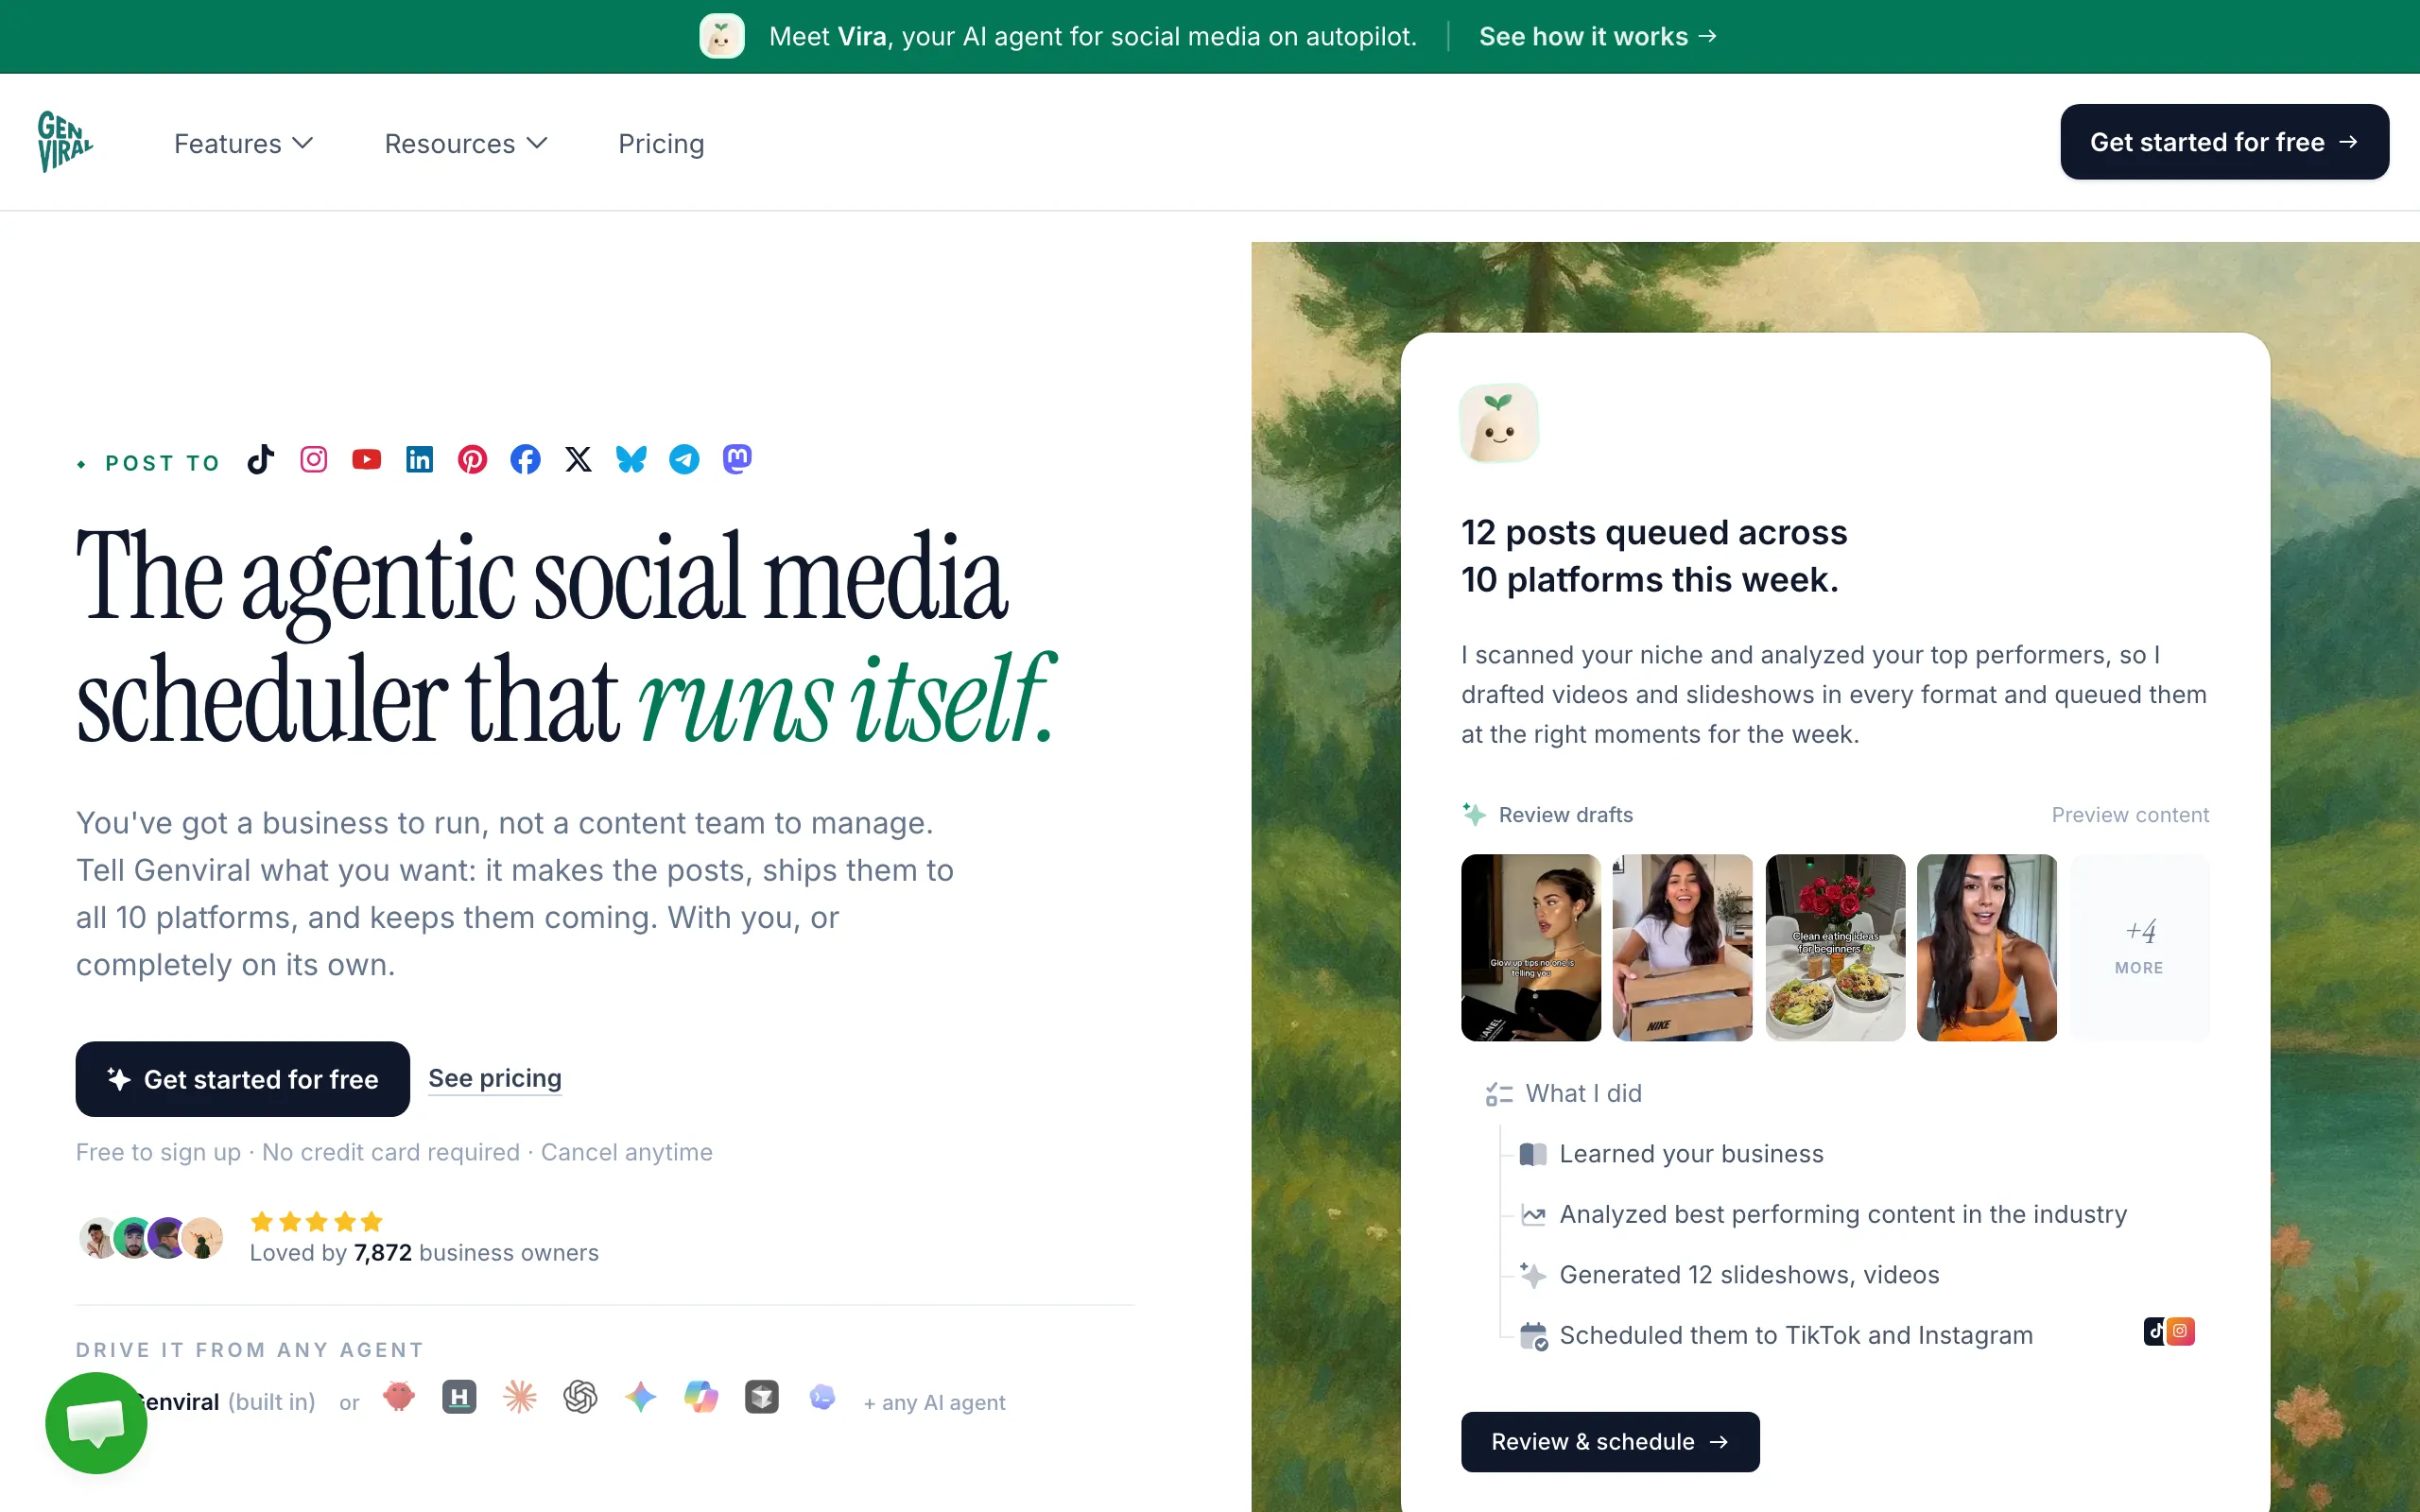Click the YouTube icon in platform row
Screen dimensions: 2420x1512
(367, 459)
